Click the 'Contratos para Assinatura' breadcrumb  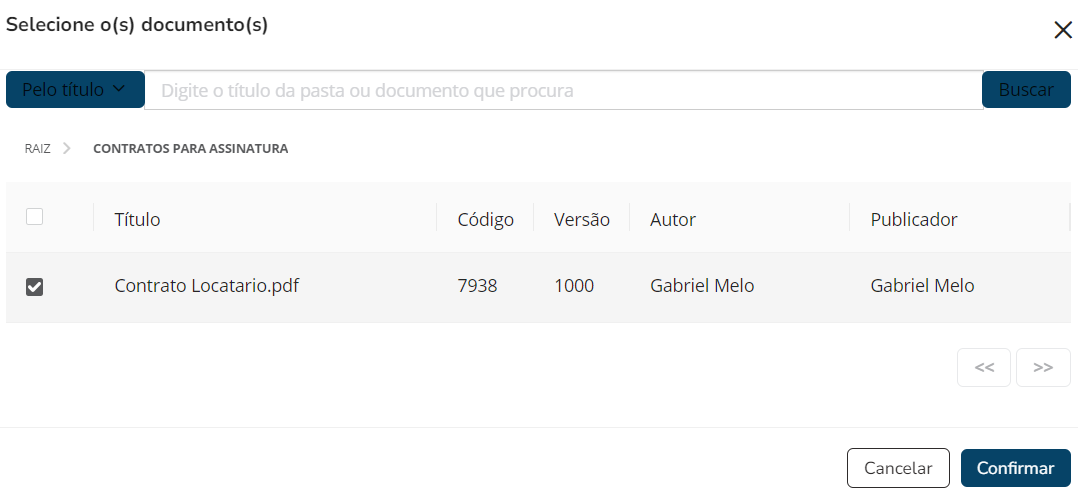190,148
